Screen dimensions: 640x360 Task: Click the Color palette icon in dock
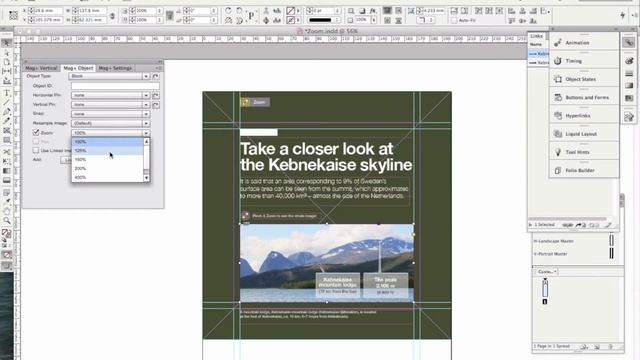(x=629, y=61)
